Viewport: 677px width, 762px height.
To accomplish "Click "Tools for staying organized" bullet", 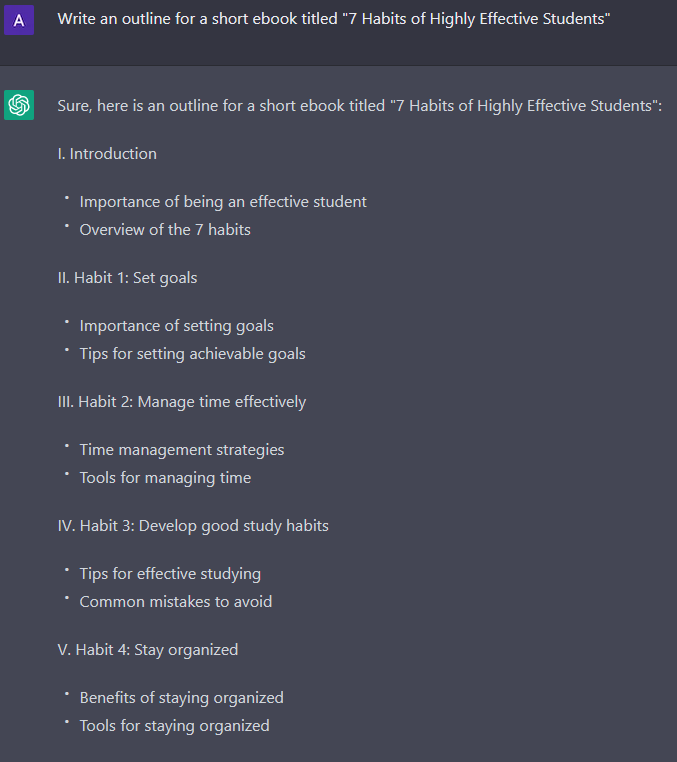I will (x=174, y=726).
